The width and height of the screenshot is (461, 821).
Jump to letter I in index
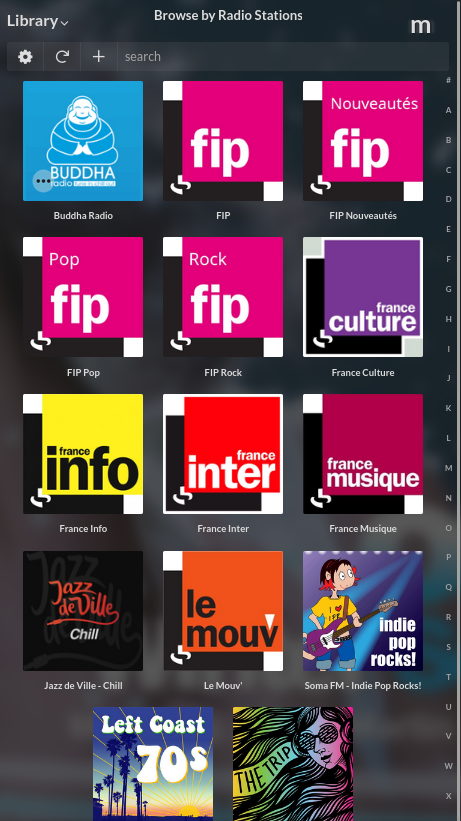pyautogui.click(x=448, y=348)
